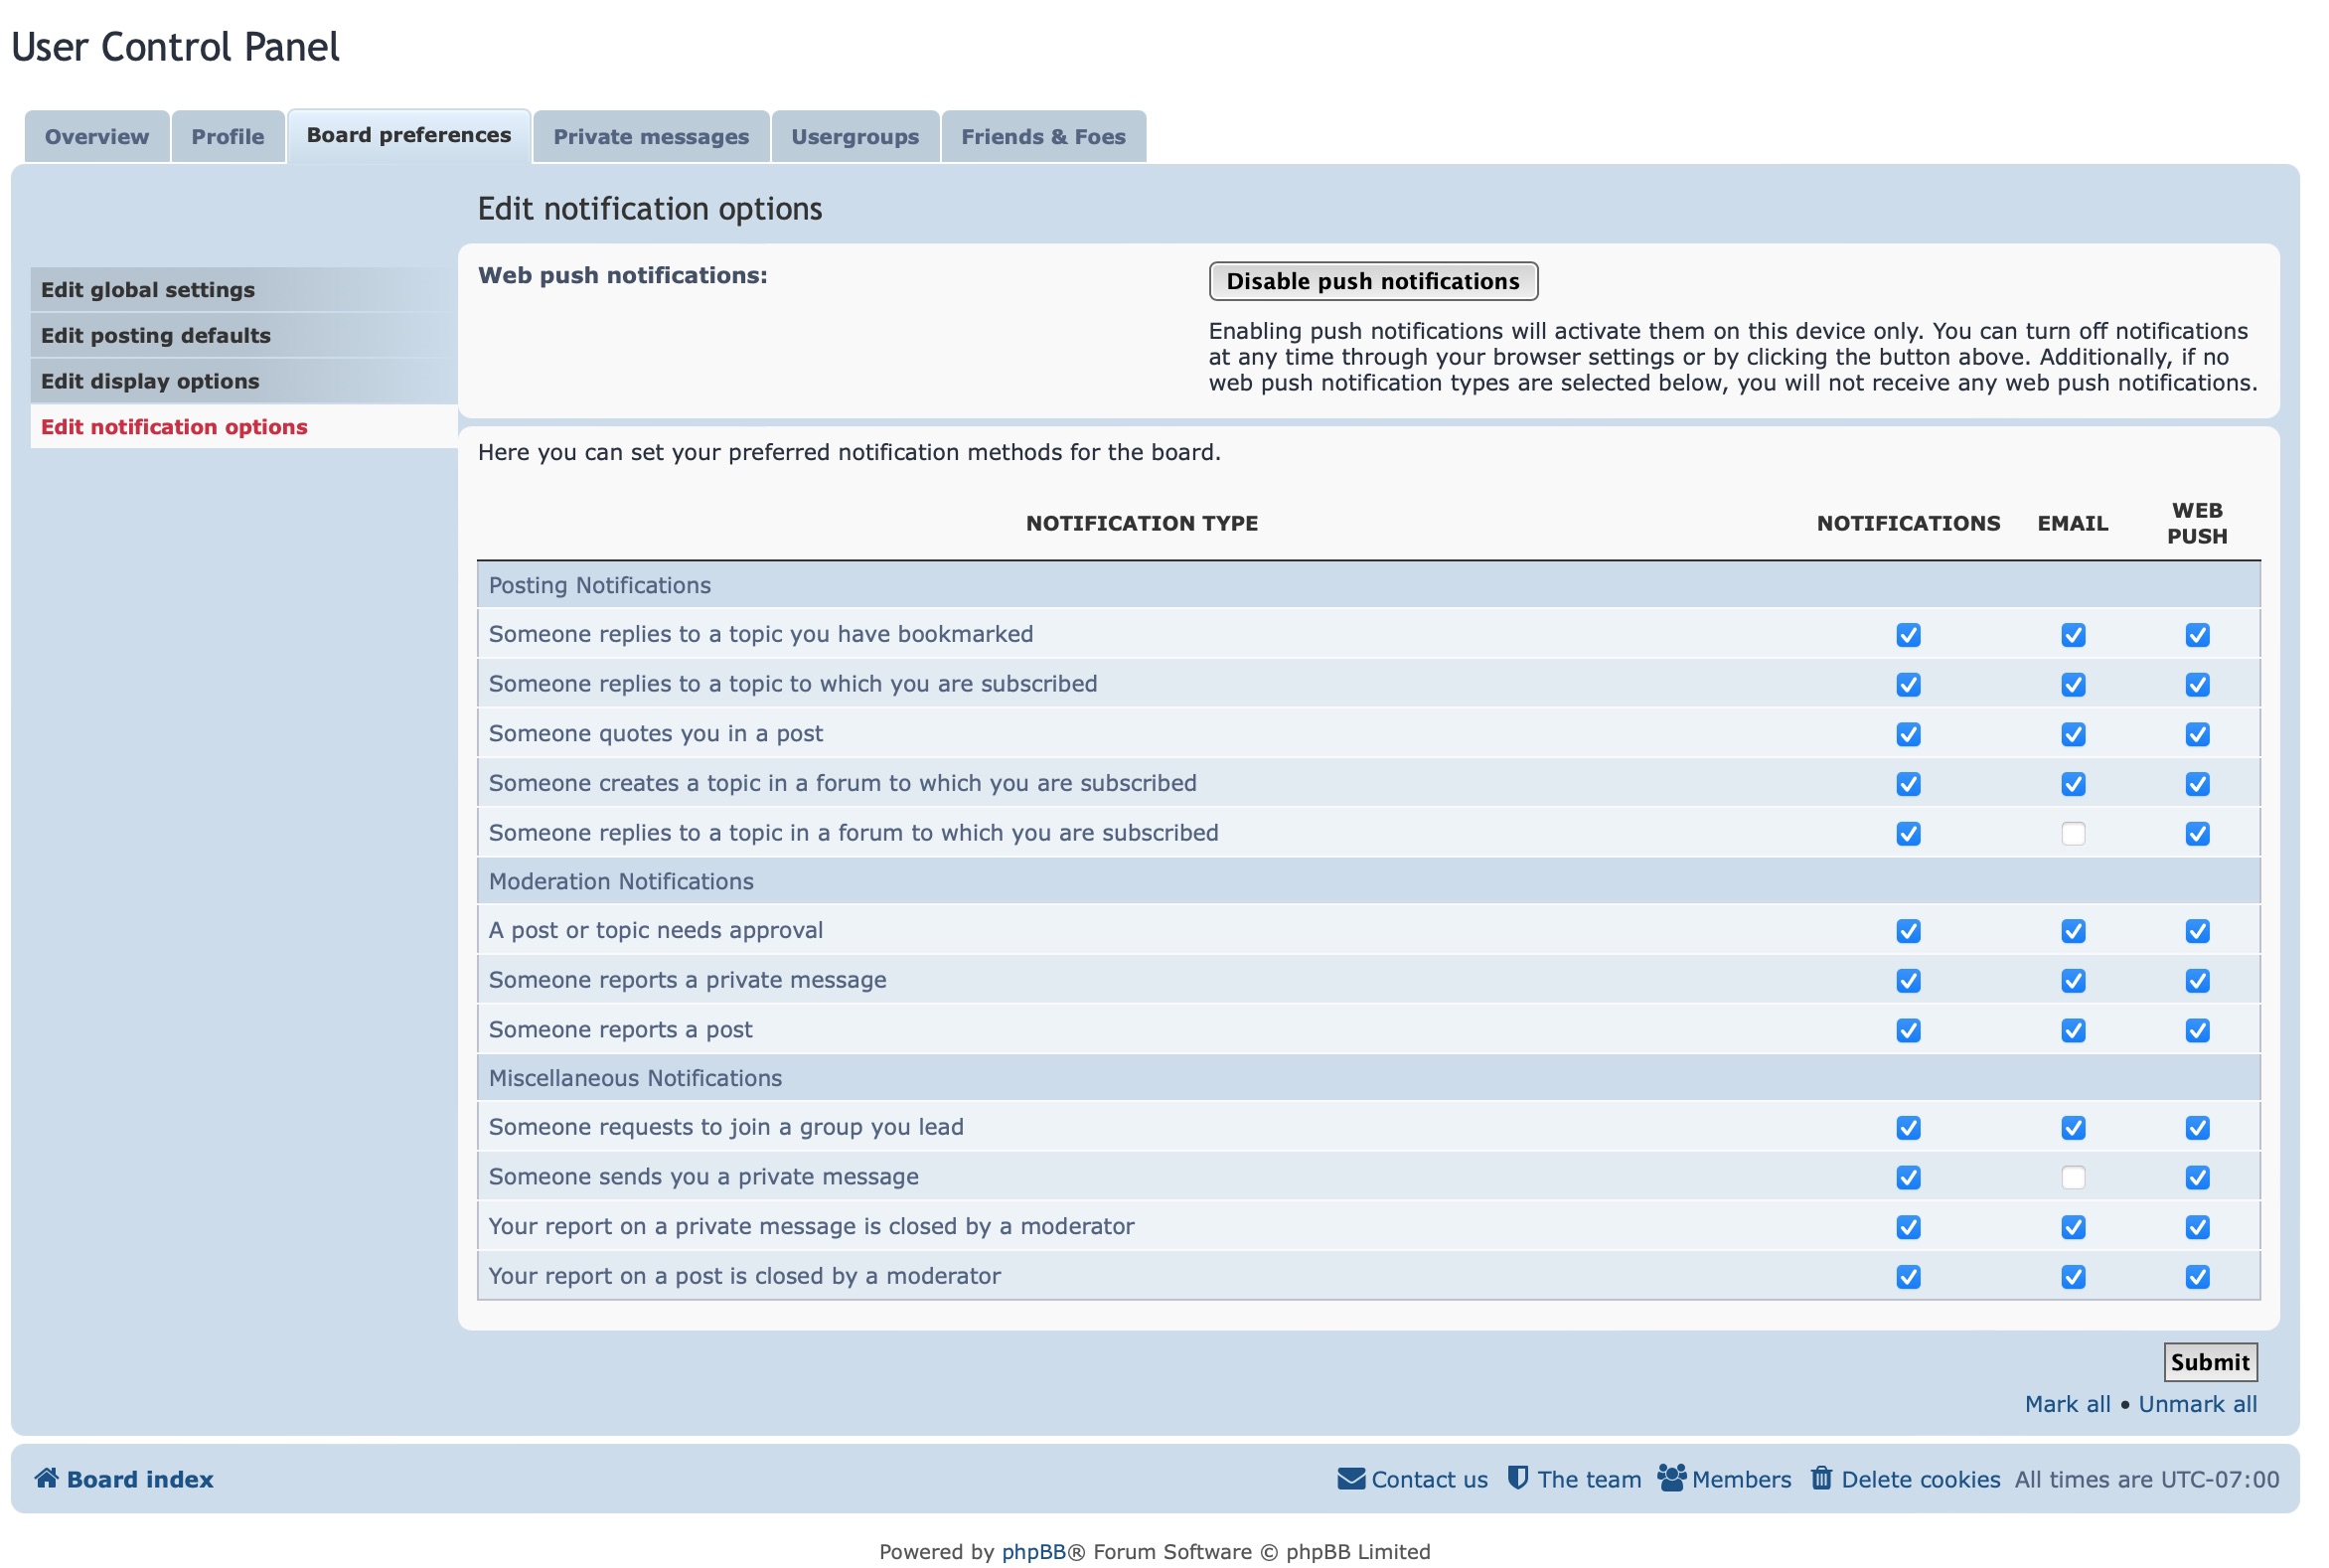Click the shield icon next to The team
This screenshot has width=2329, height=1568.
tap(1518, 1478)
